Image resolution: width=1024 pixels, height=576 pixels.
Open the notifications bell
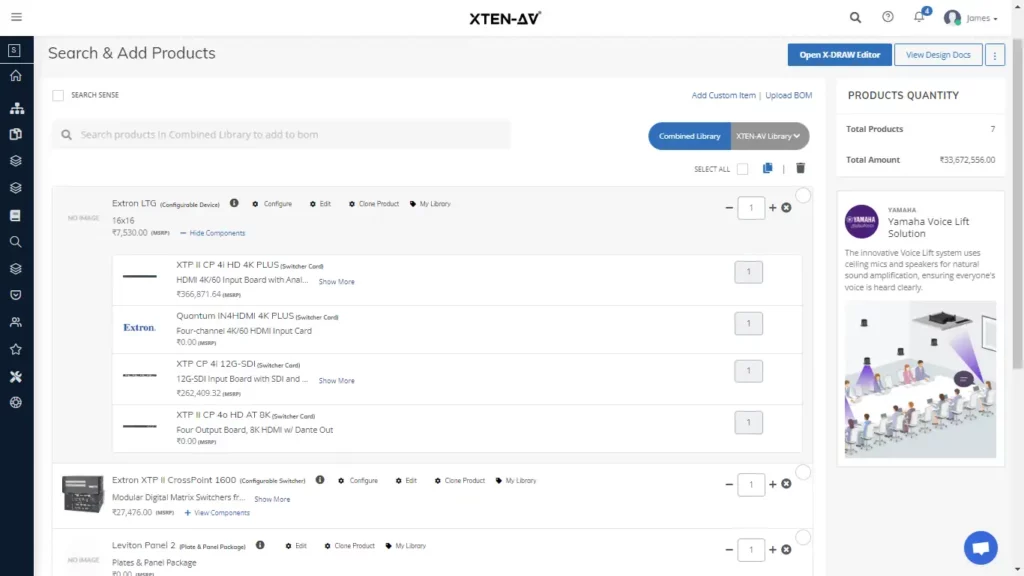pos(920,17)
